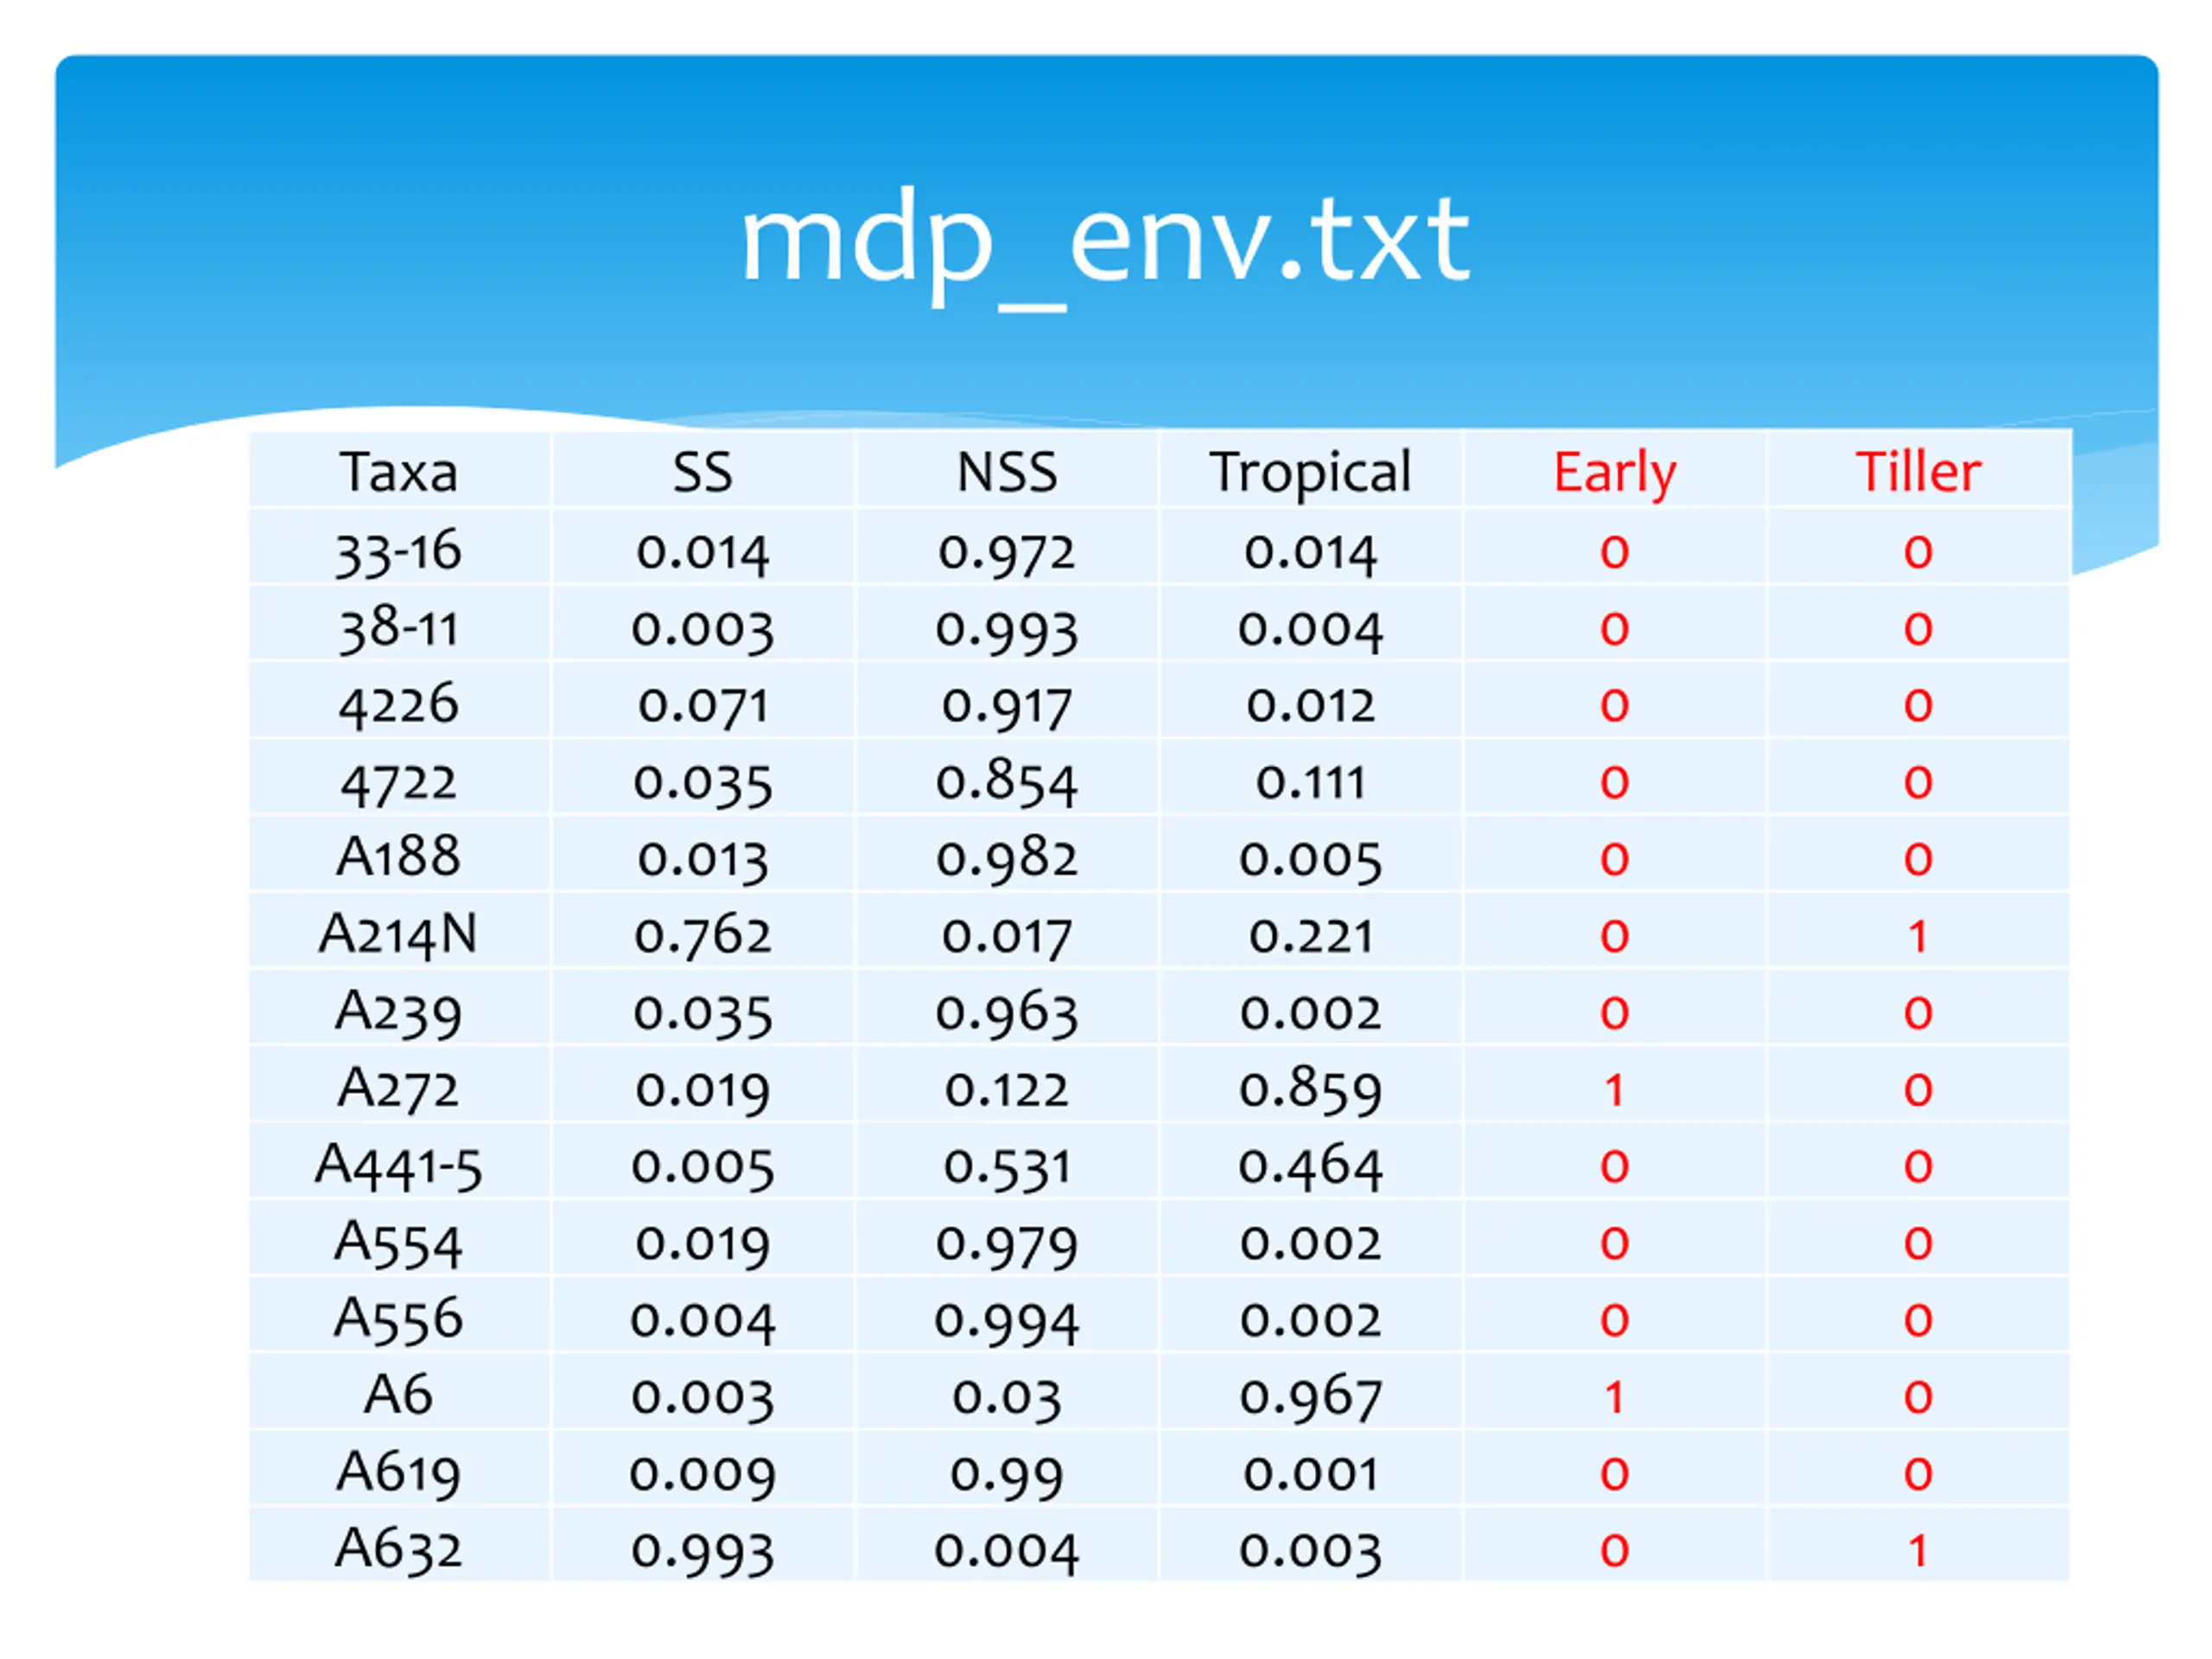
Task: Click taxa name A619
Action: 399,1474
